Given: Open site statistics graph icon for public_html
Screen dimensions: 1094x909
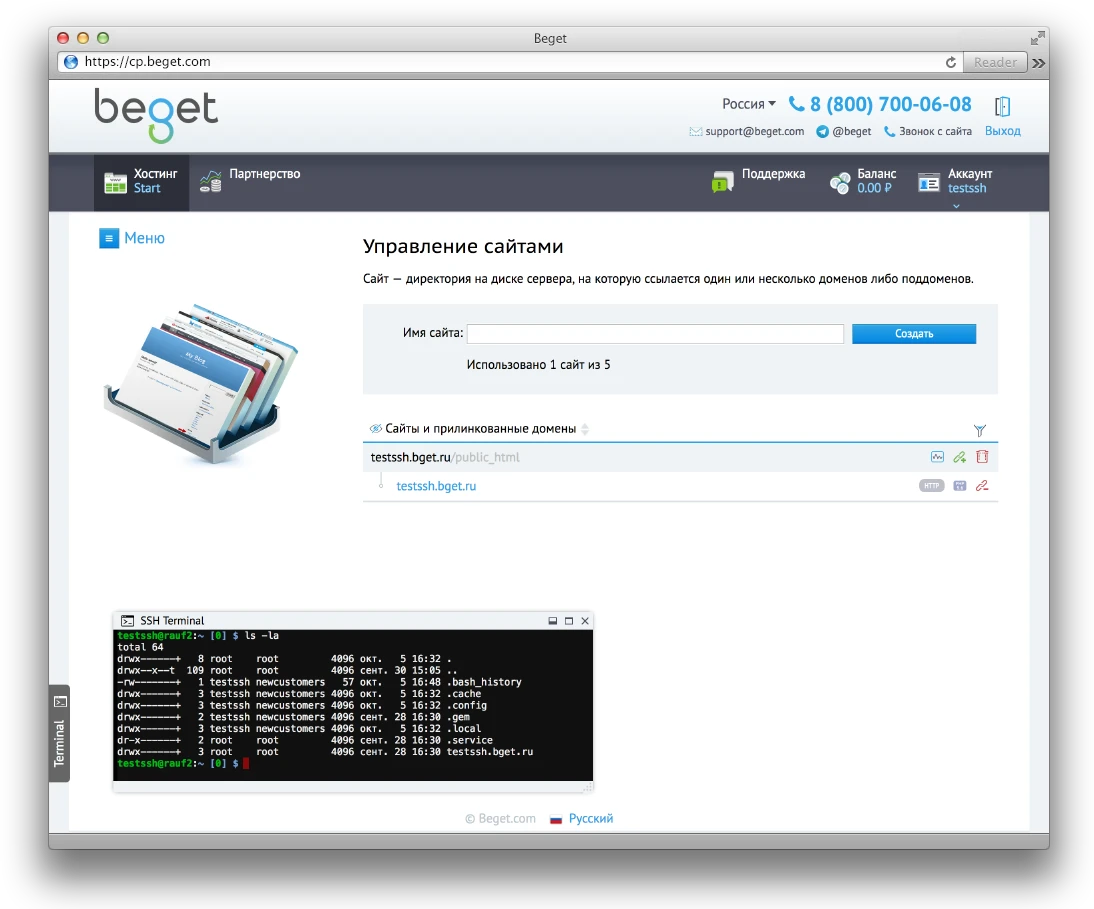Looking at the screenshot, I should (x=937, y=457).
